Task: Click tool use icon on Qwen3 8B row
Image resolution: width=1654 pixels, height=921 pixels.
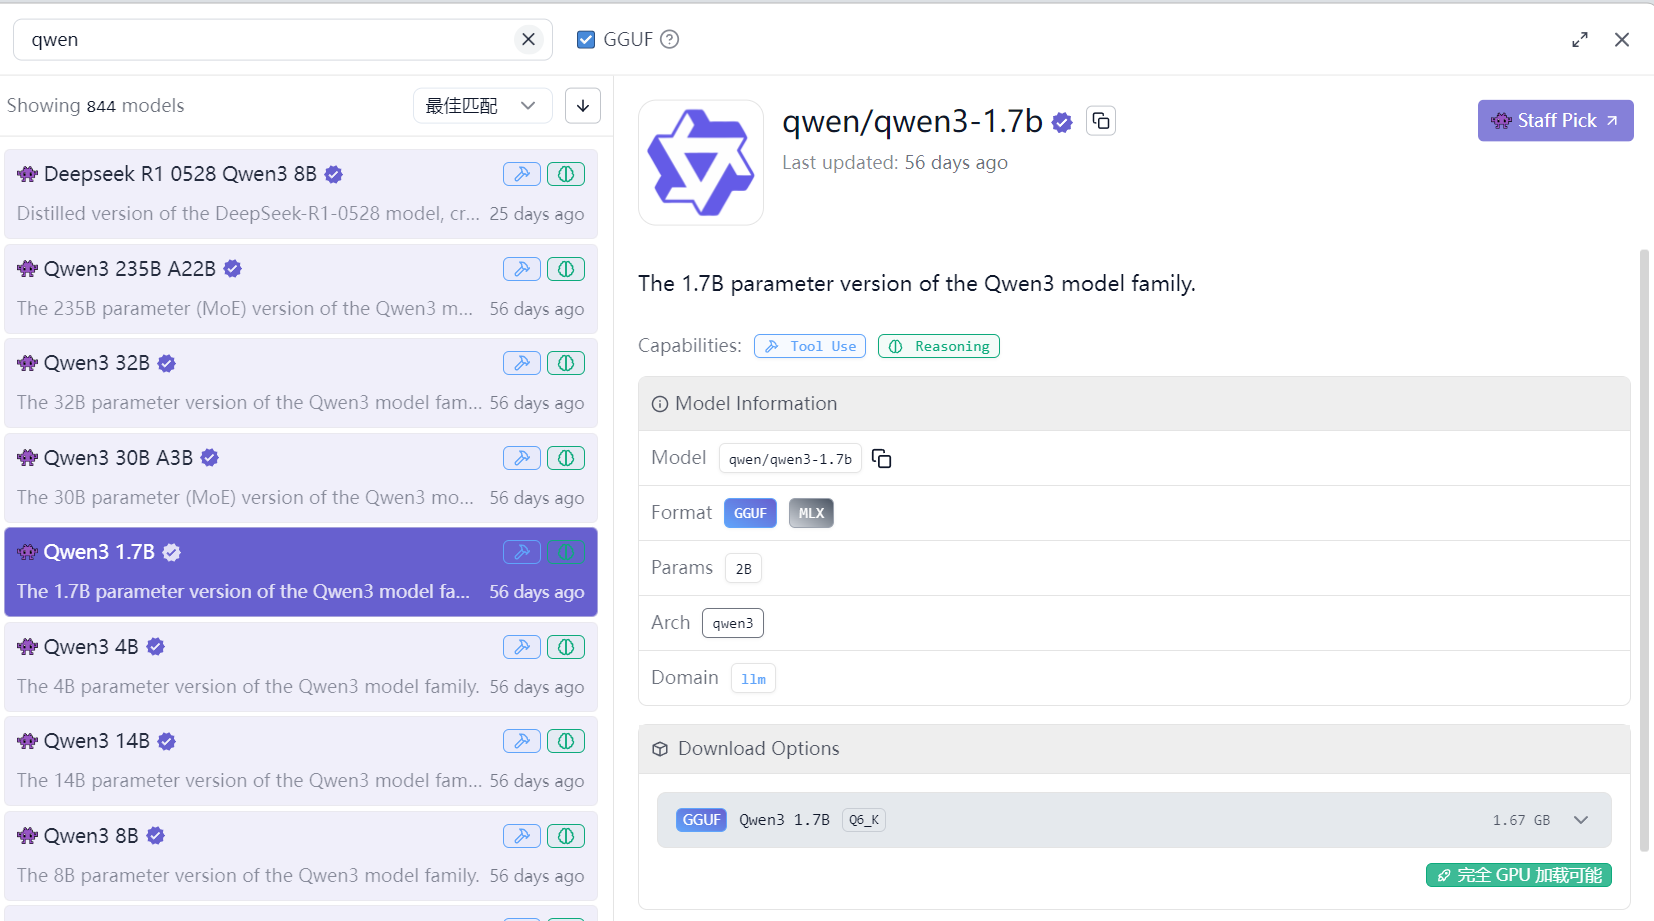Action: [x=522, y=836]
